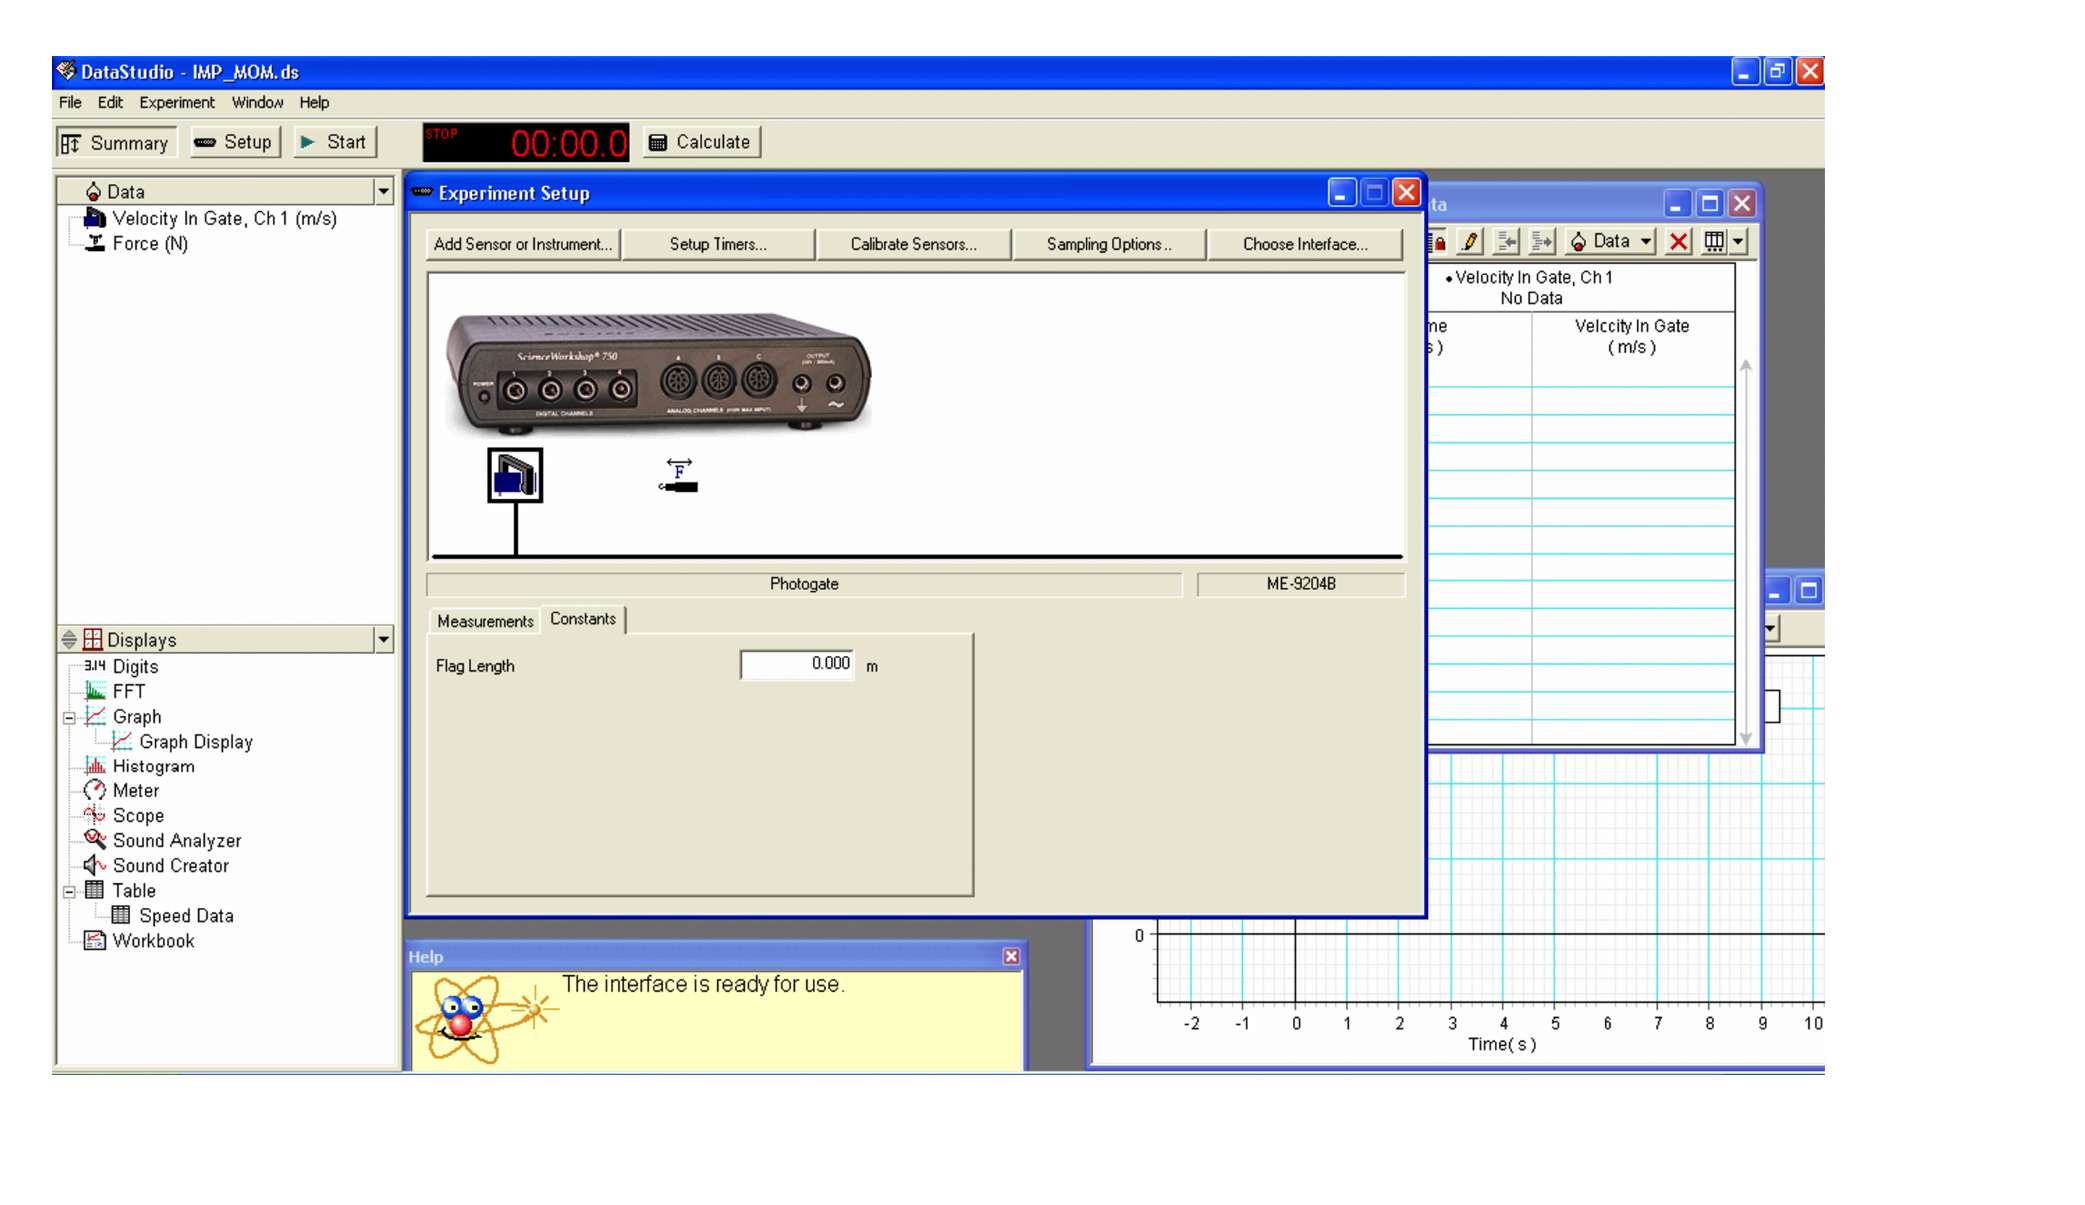Open the table's Data dropdown button
This screenshot has width=2085, height=1205.
coord(1611,241)
